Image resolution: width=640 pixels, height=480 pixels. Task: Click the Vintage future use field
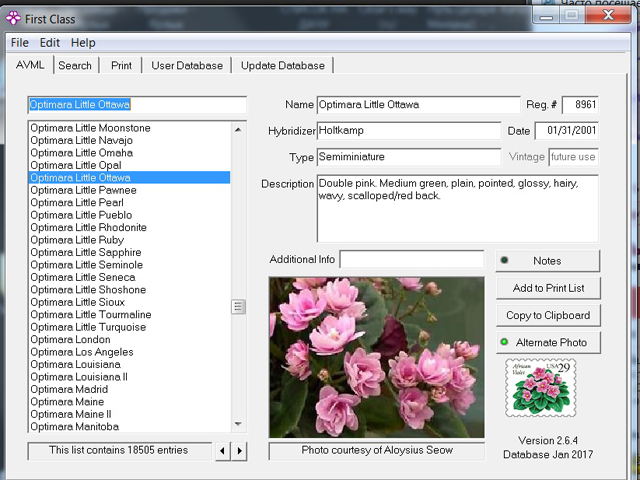point(573,157)
